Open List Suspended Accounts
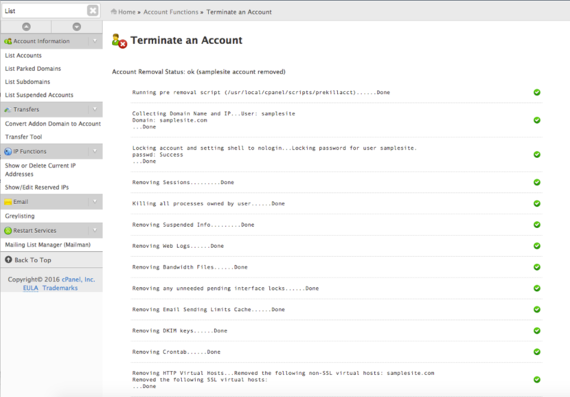570x397 pixels. (39, 95)
